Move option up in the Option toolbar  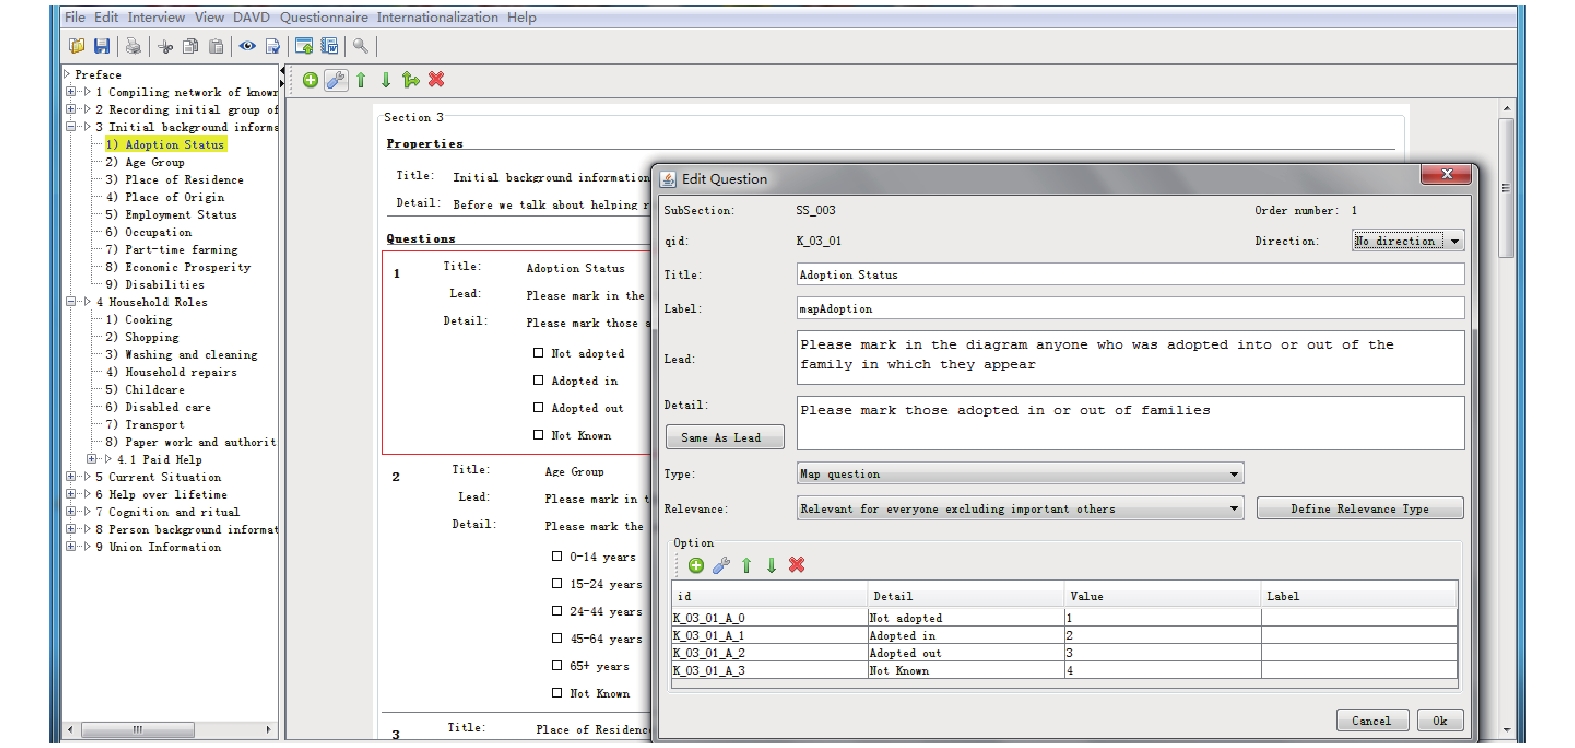tap(746, 566)
